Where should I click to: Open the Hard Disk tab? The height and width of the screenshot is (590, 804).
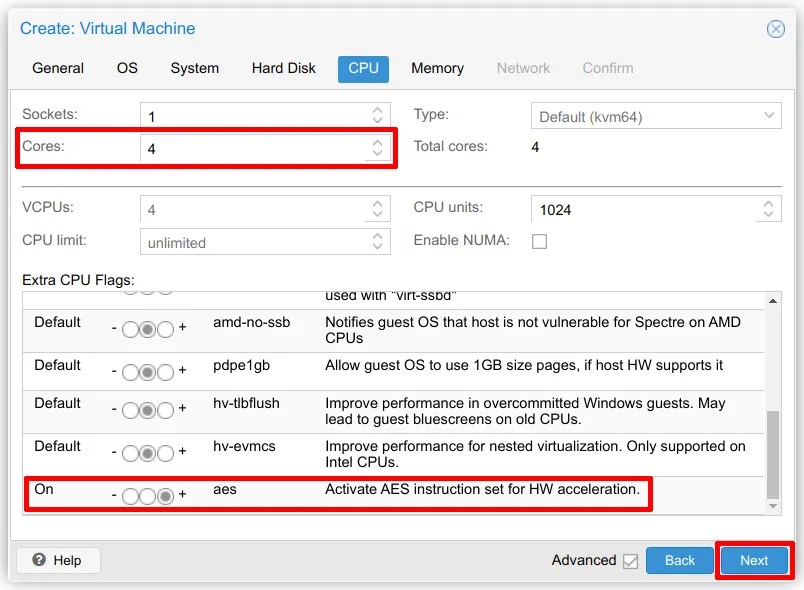pos(283,68)
